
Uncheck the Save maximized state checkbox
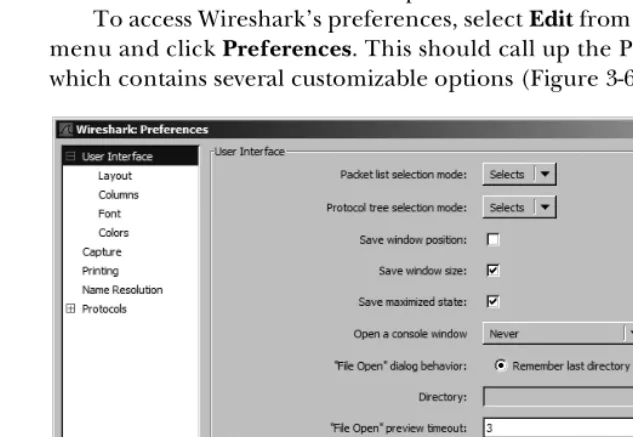493,302
